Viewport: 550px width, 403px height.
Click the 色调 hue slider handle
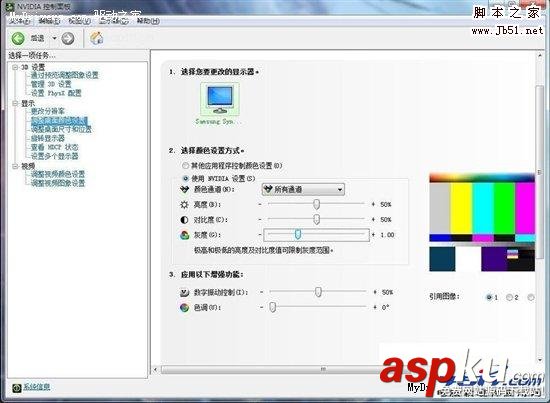[273, 307]
